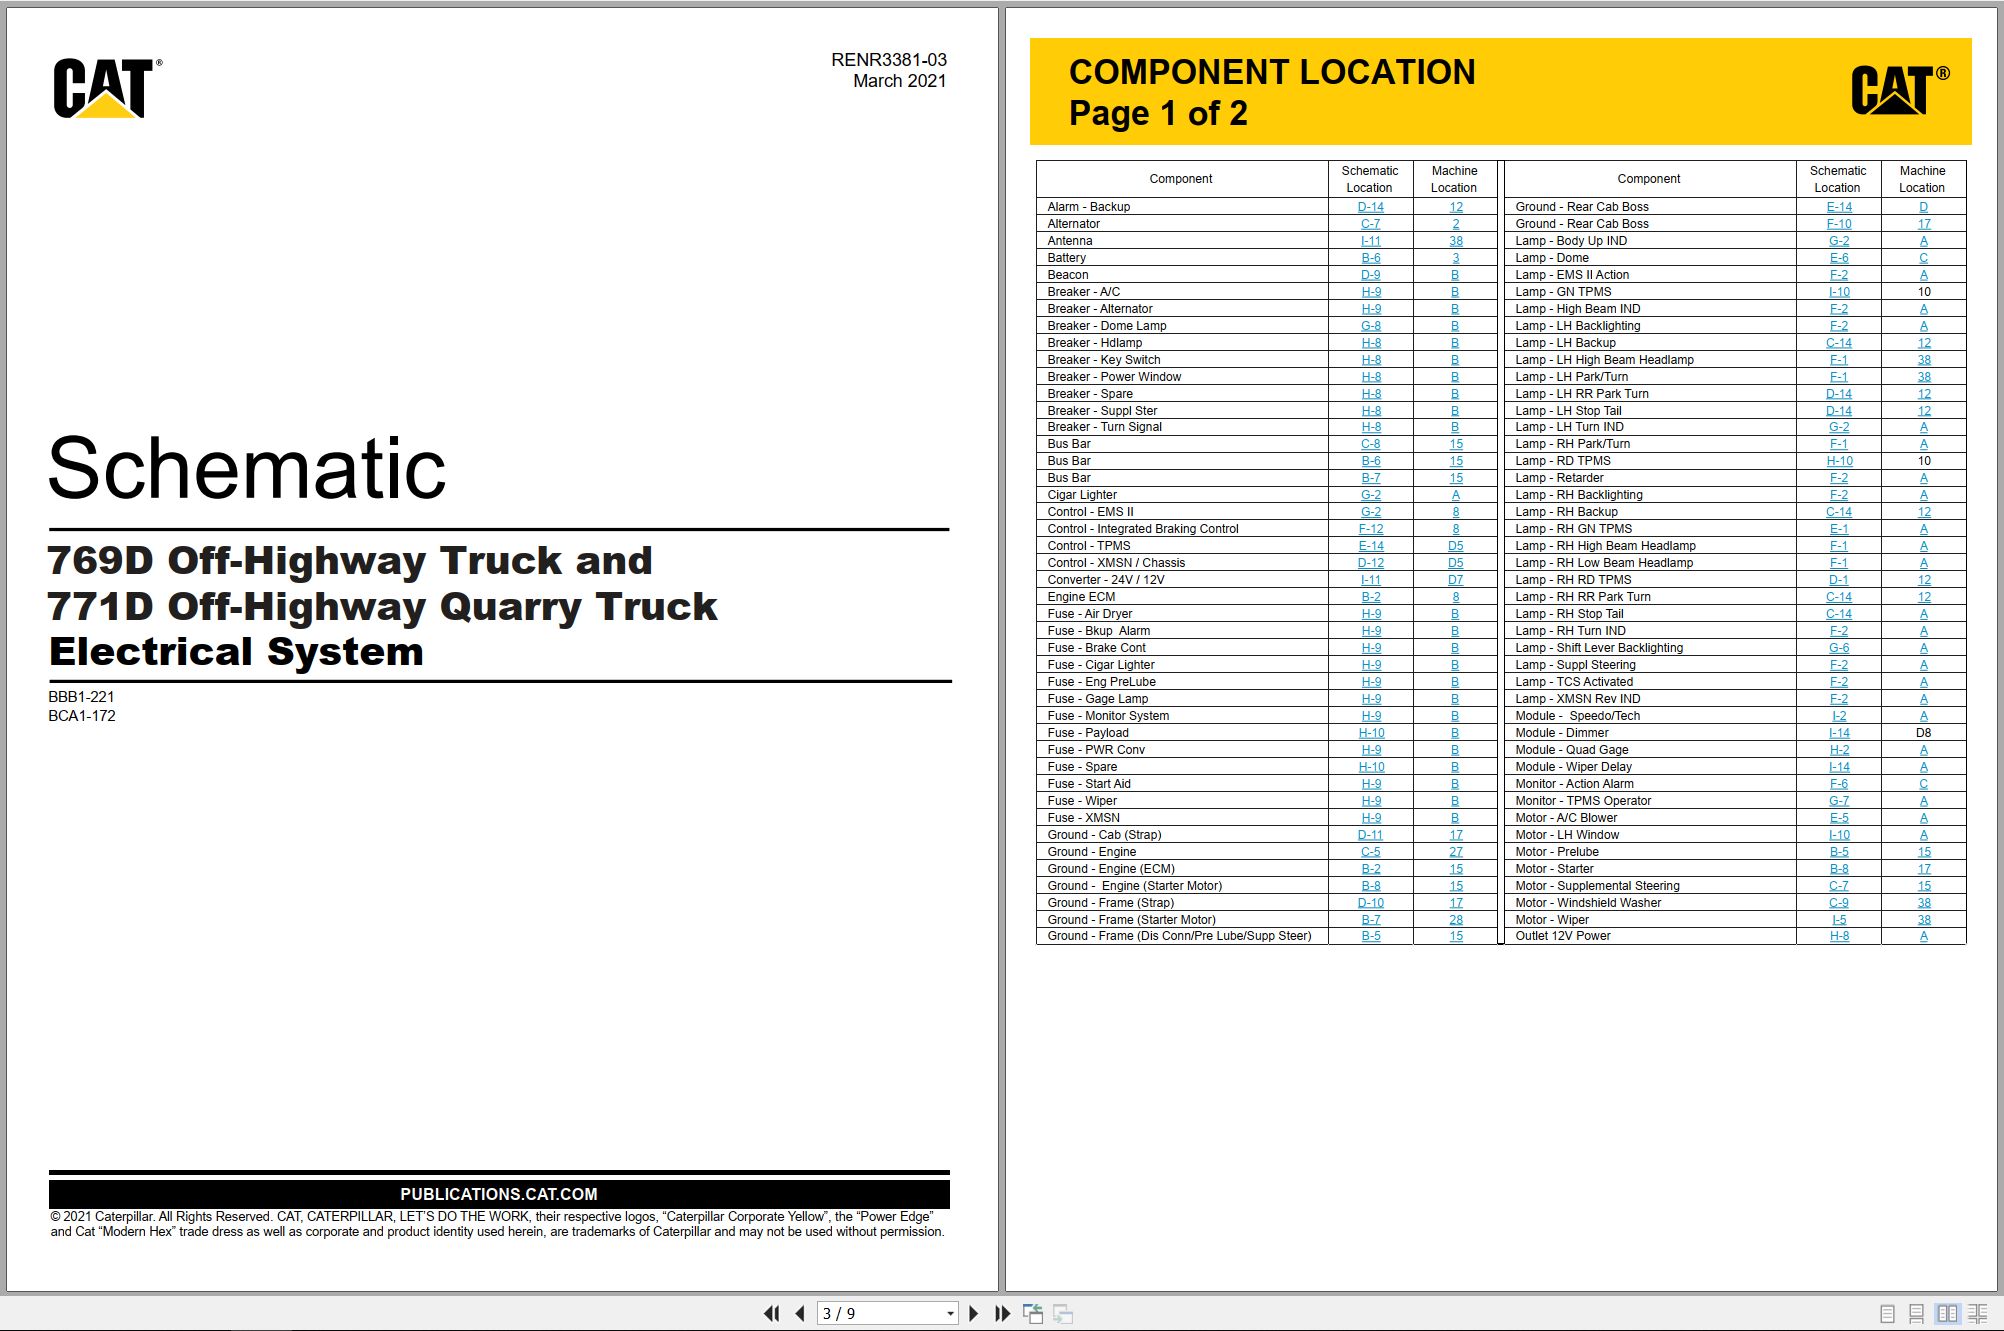Open schematic location I-5 for Motor - Wiper
The width and height of the screenshot is (2004, 1331).
click(x=1838, y=920)
